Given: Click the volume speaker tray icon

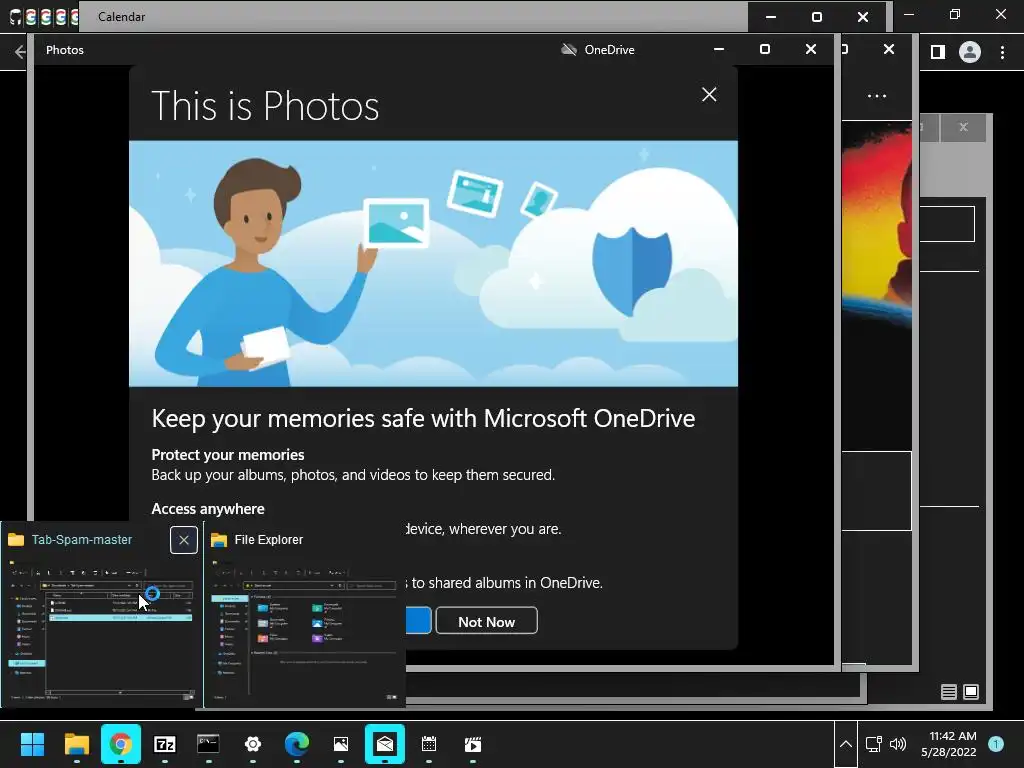Looking at the screenshot, I should point(899,744).
